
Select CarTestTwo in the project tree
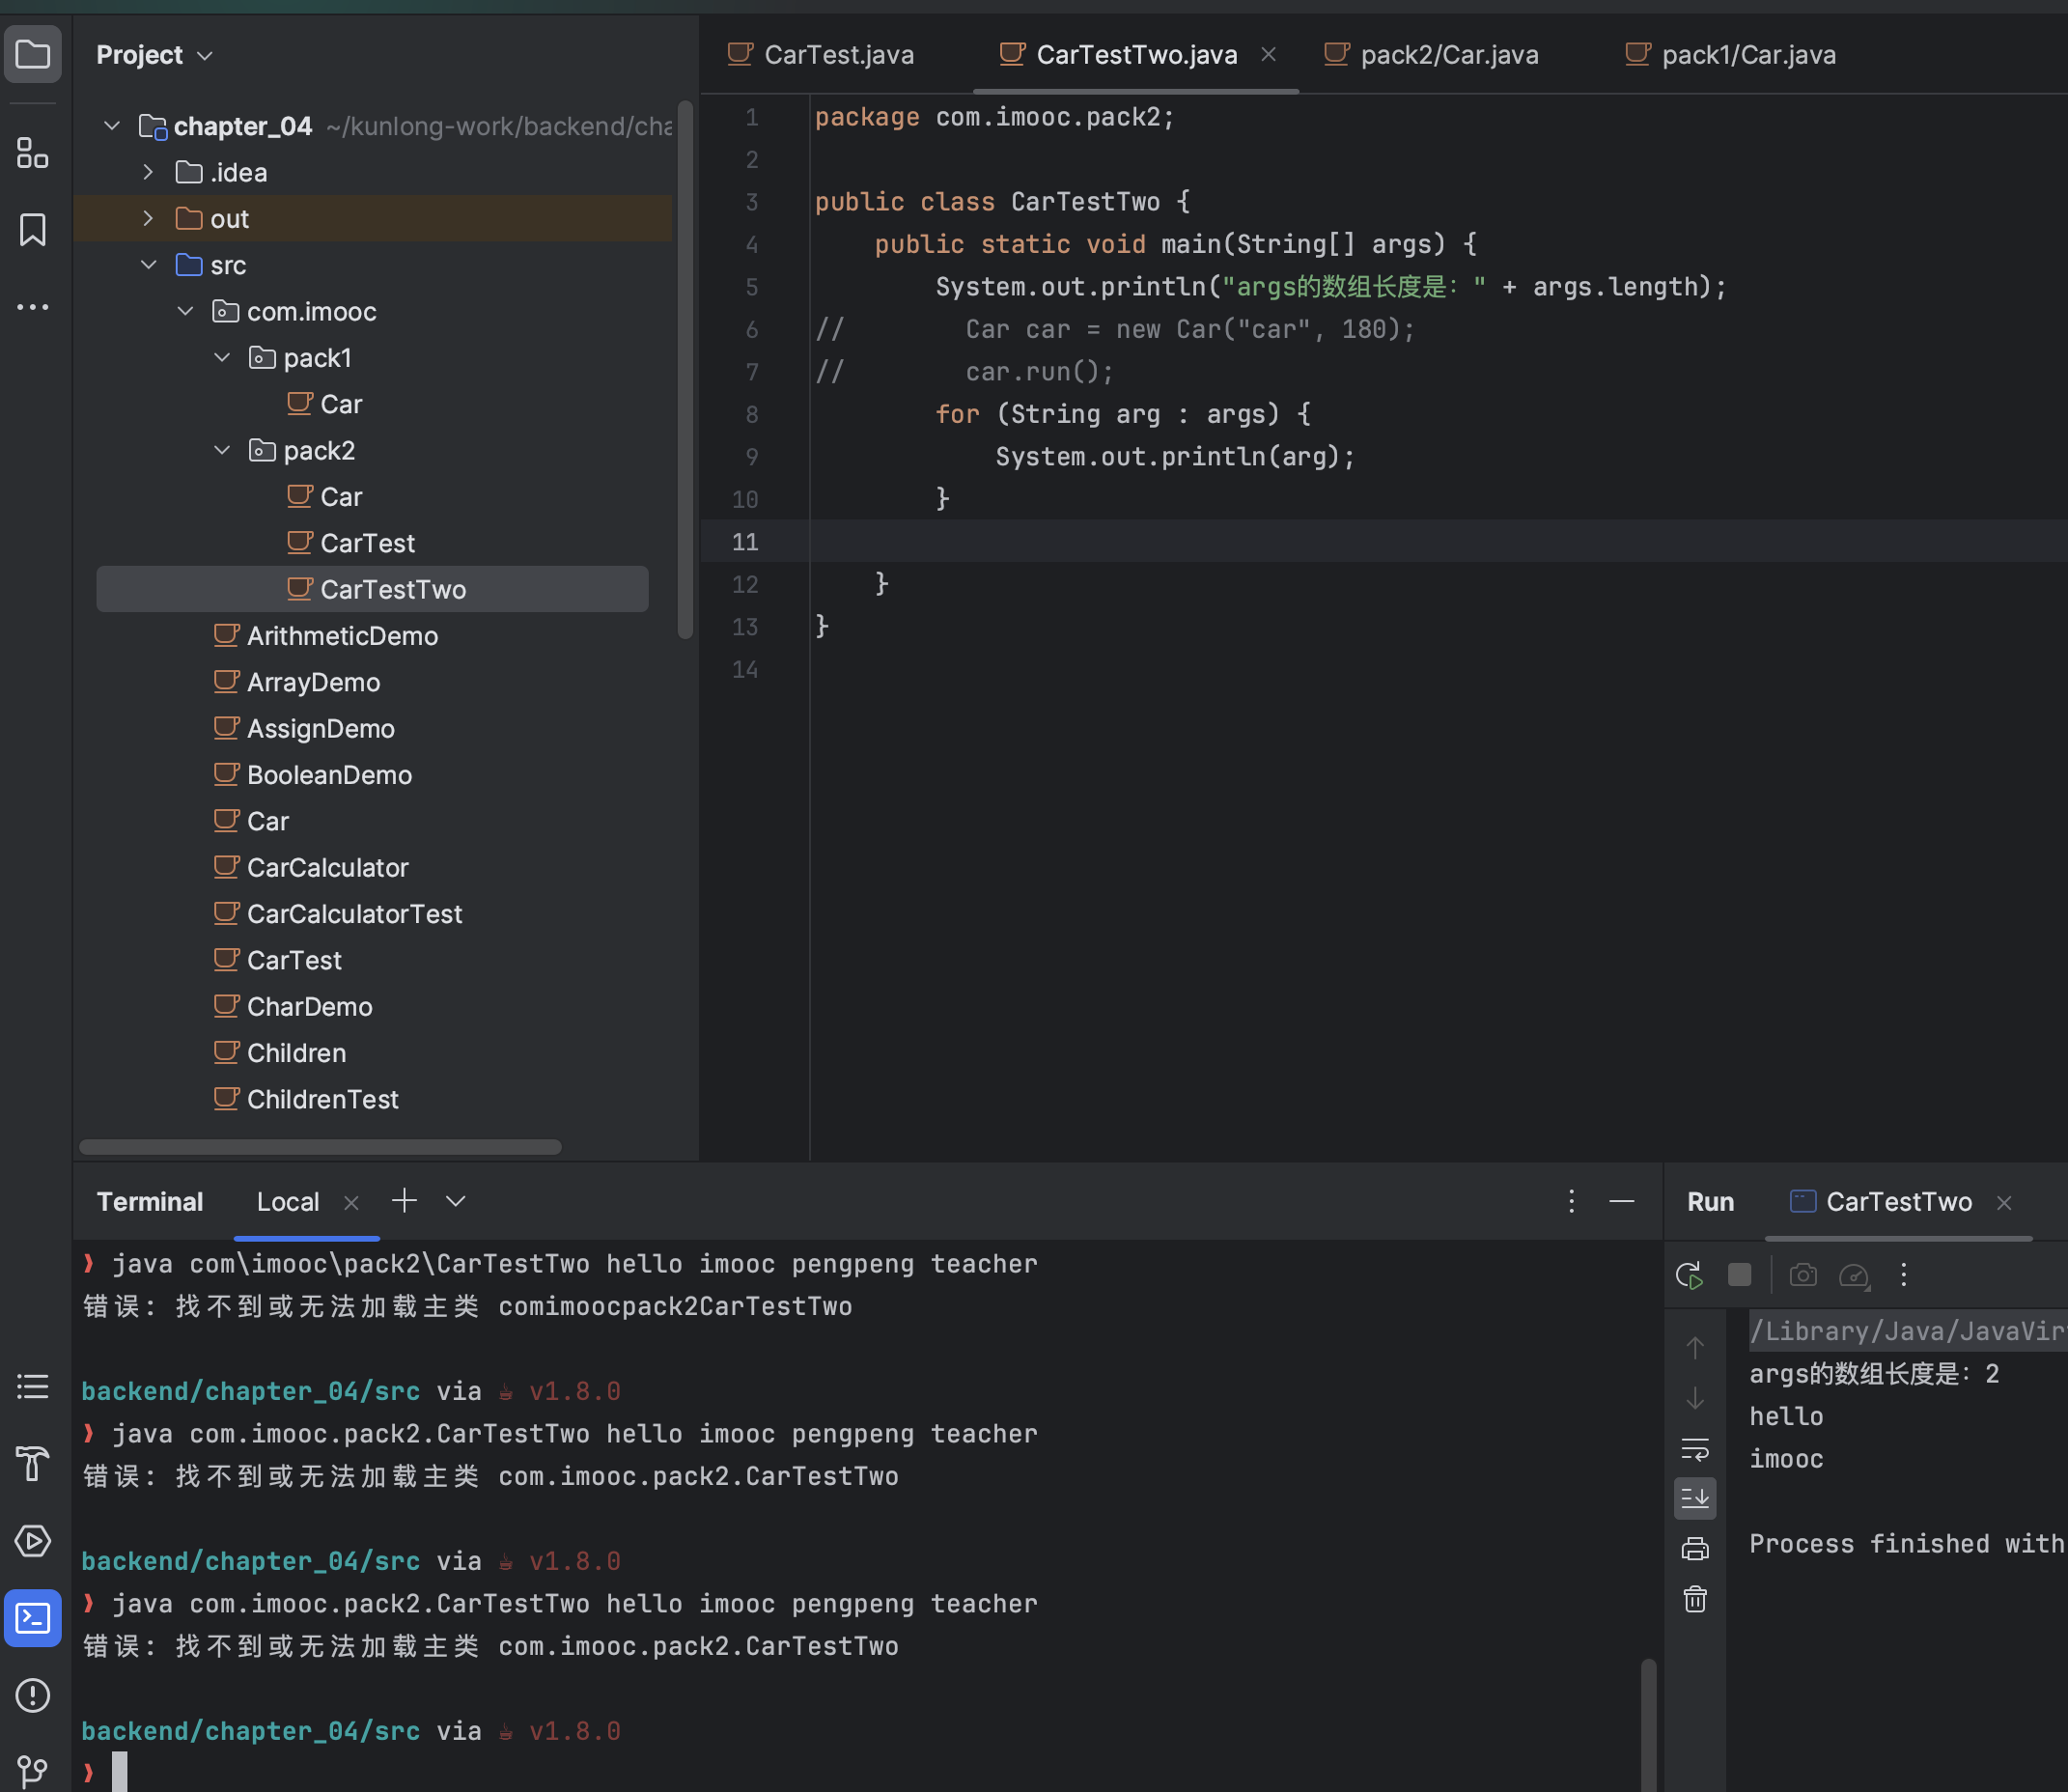click(x=372, y=589)
